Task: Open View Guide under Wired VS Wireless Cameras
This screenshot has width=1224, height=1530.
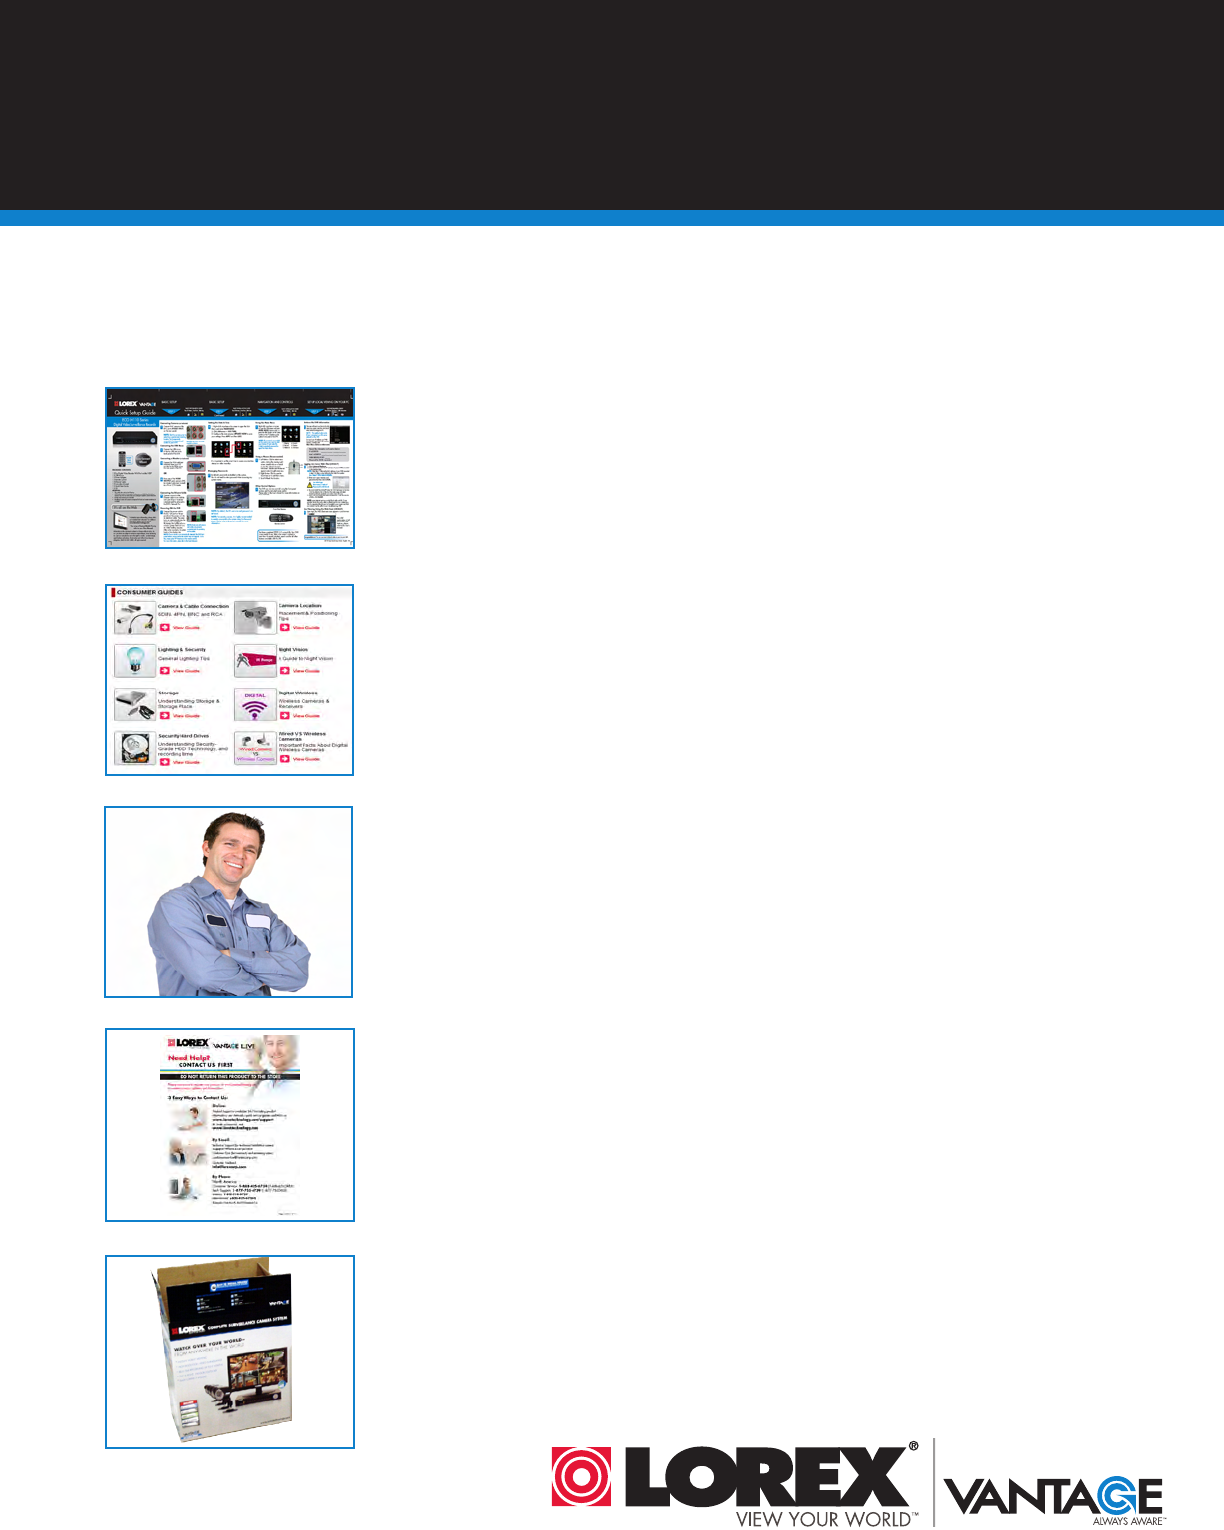Action: click(x=300, y=759)
